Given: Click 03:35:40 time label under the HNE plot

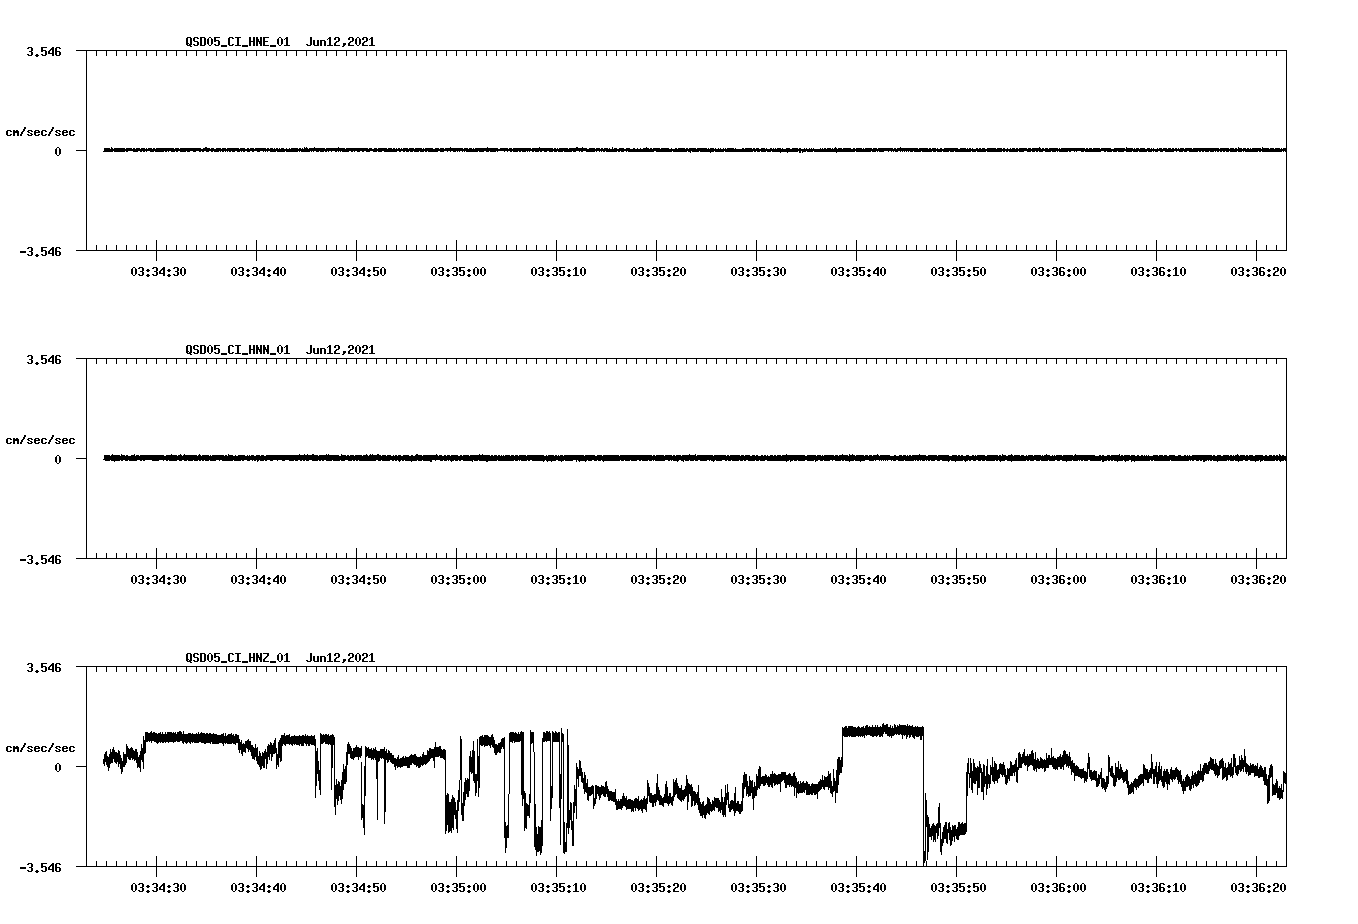Looking at the screenshot, I should click(x=858, y=272).
